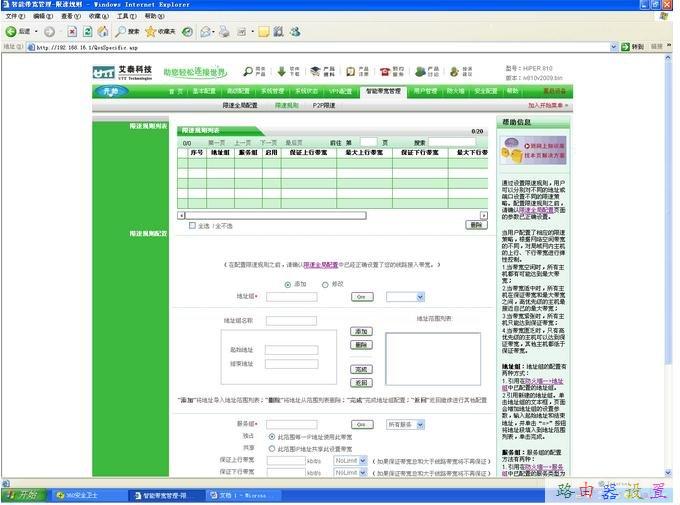Open the star 收藏夹 favorites icon
This screenshot has height=505, width=680.
[x=150, y=31]
